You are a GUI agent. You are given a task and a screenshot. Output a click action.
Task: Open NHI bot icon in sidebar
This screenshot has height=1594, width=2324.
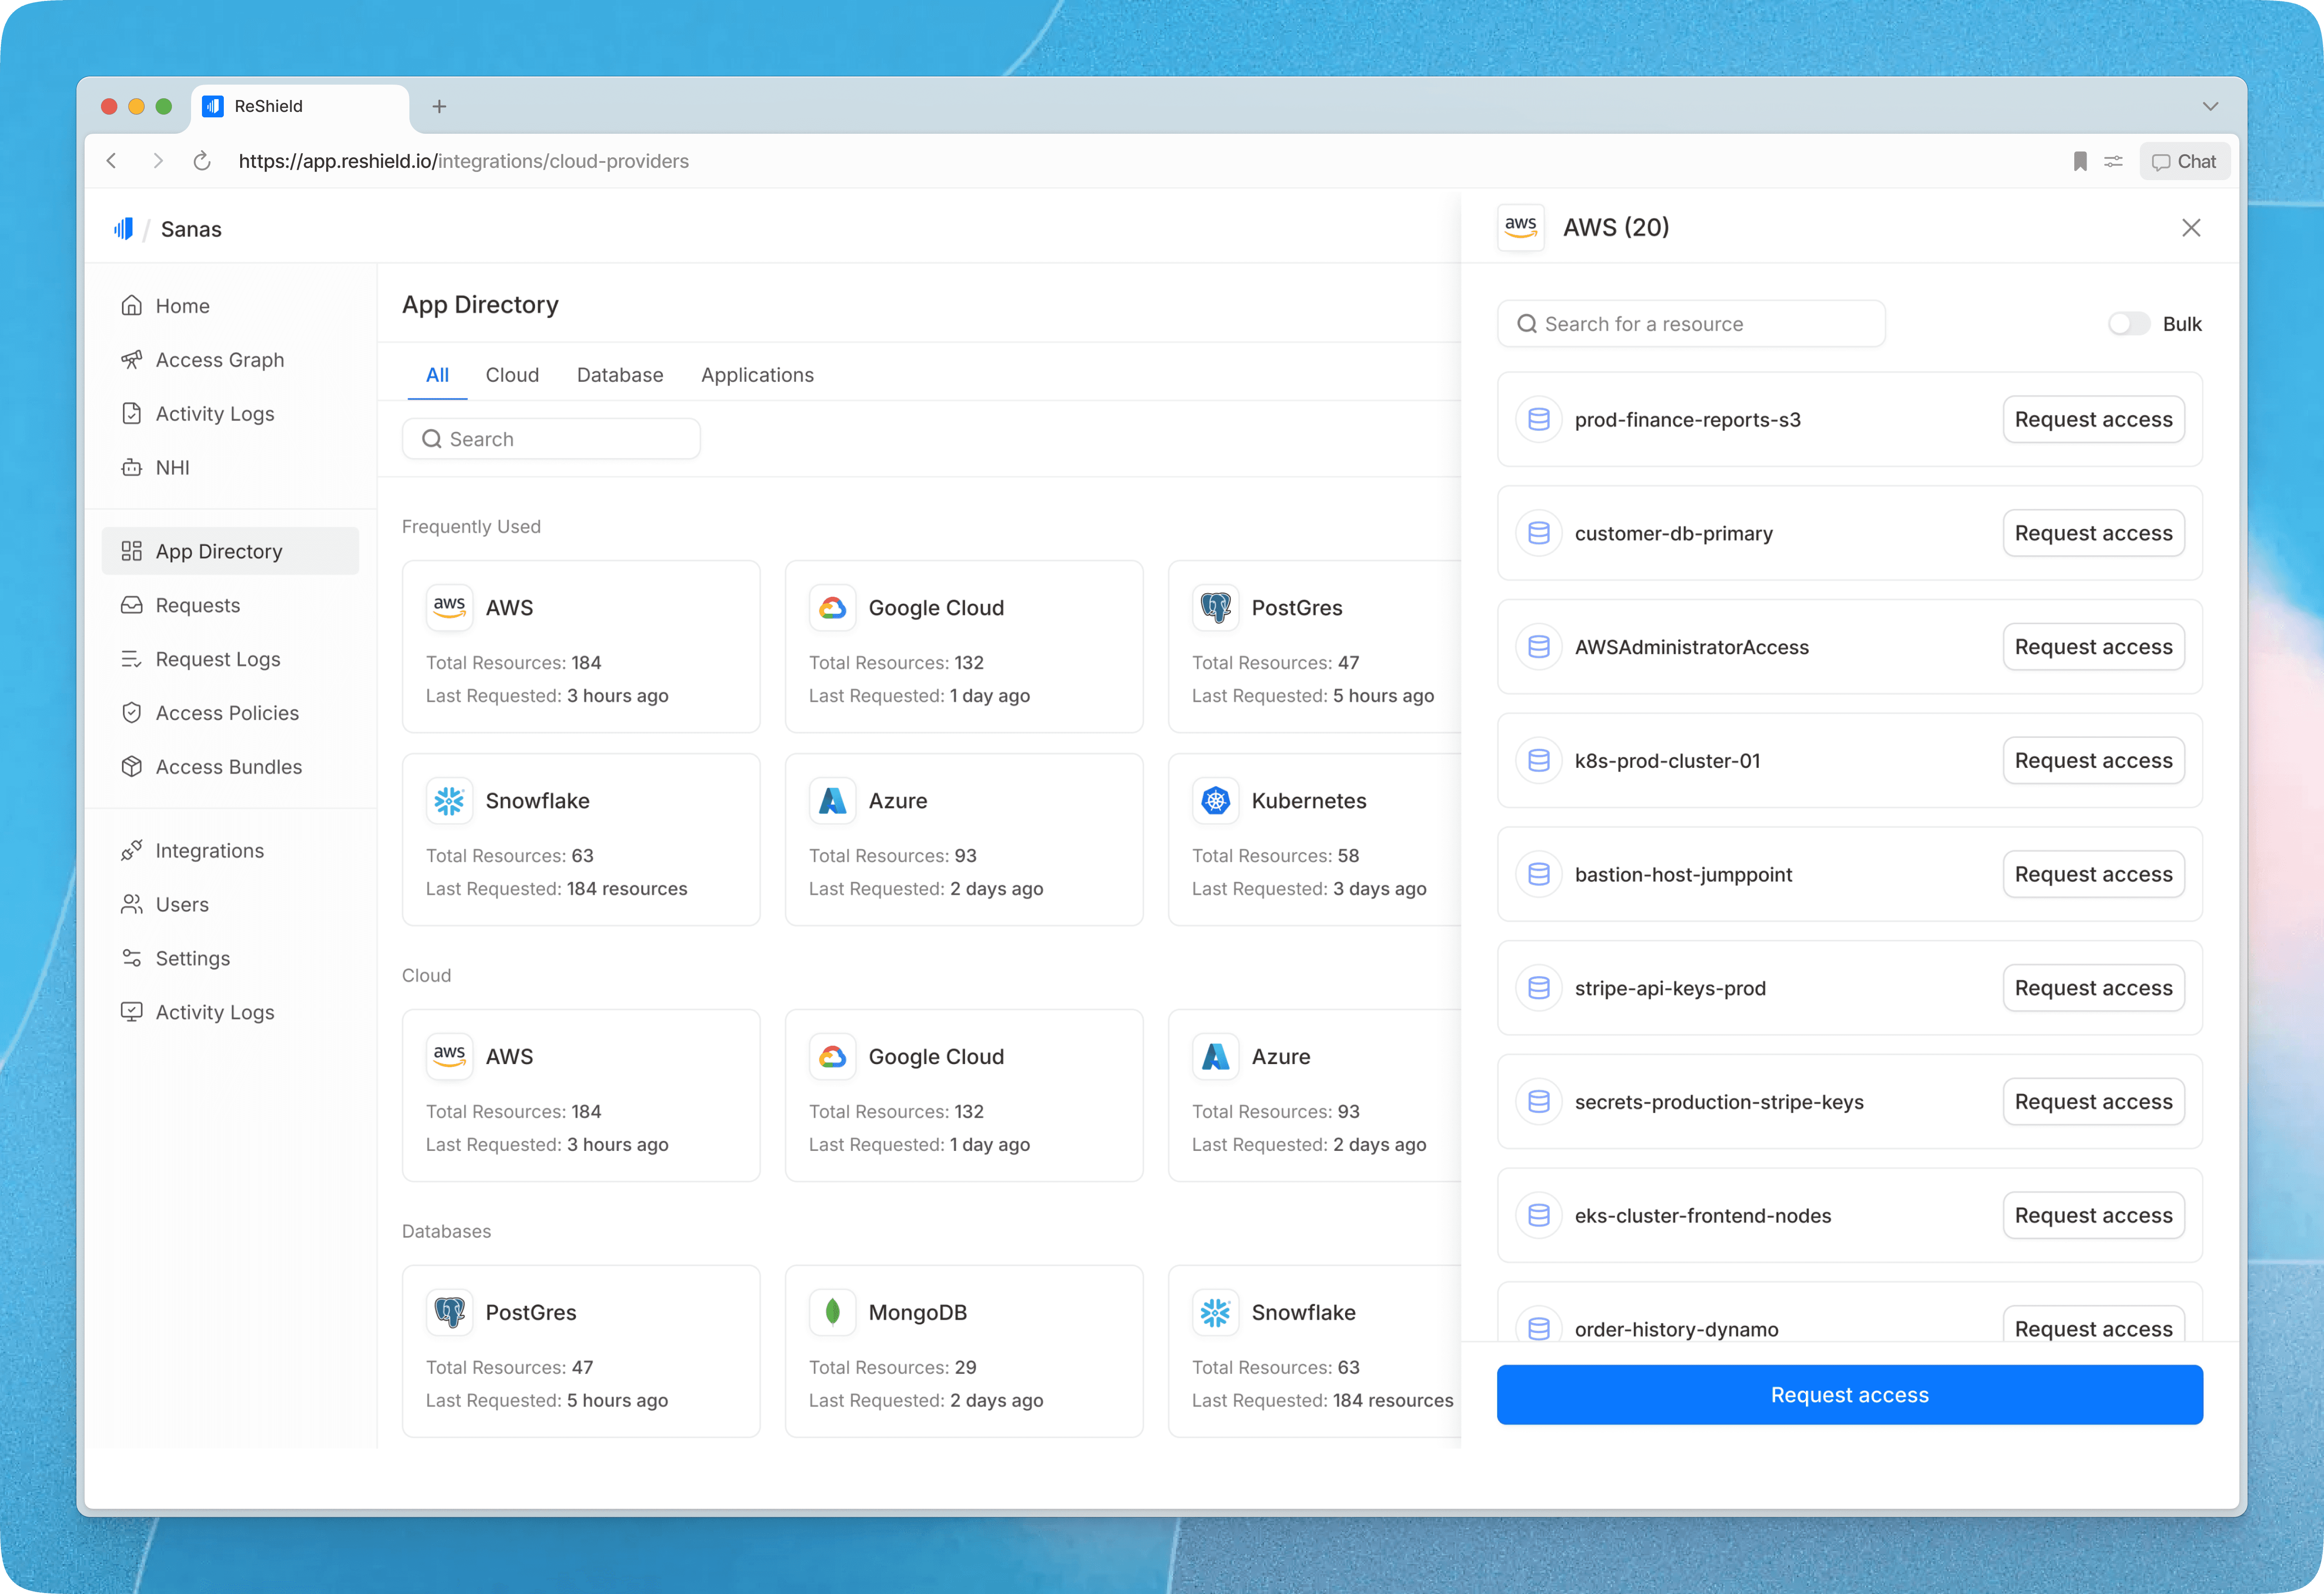tap(131, 468)
